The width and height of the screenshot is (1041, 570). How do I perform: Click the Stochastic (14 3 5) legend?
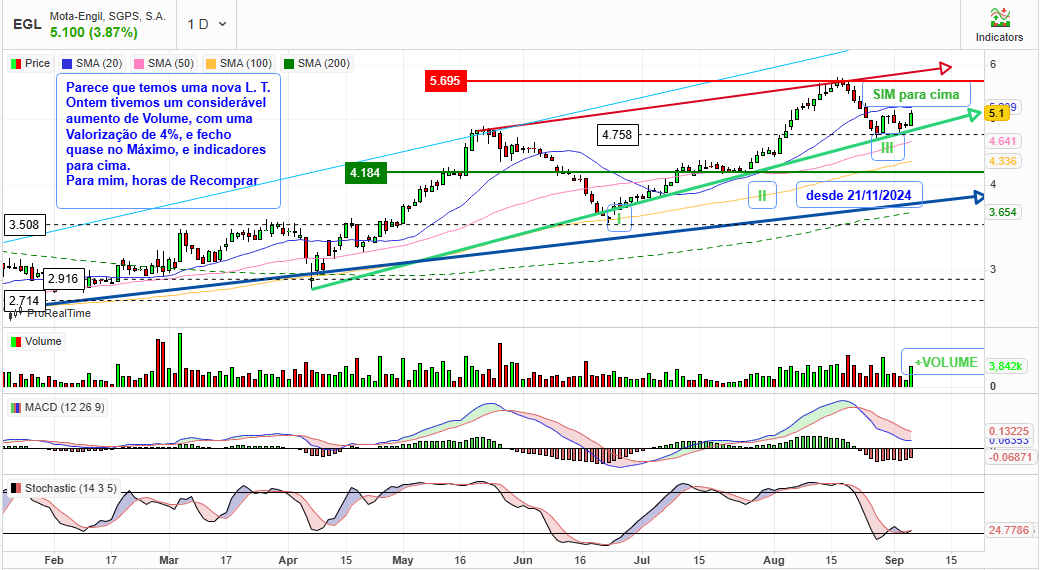[x=63, y=488]
